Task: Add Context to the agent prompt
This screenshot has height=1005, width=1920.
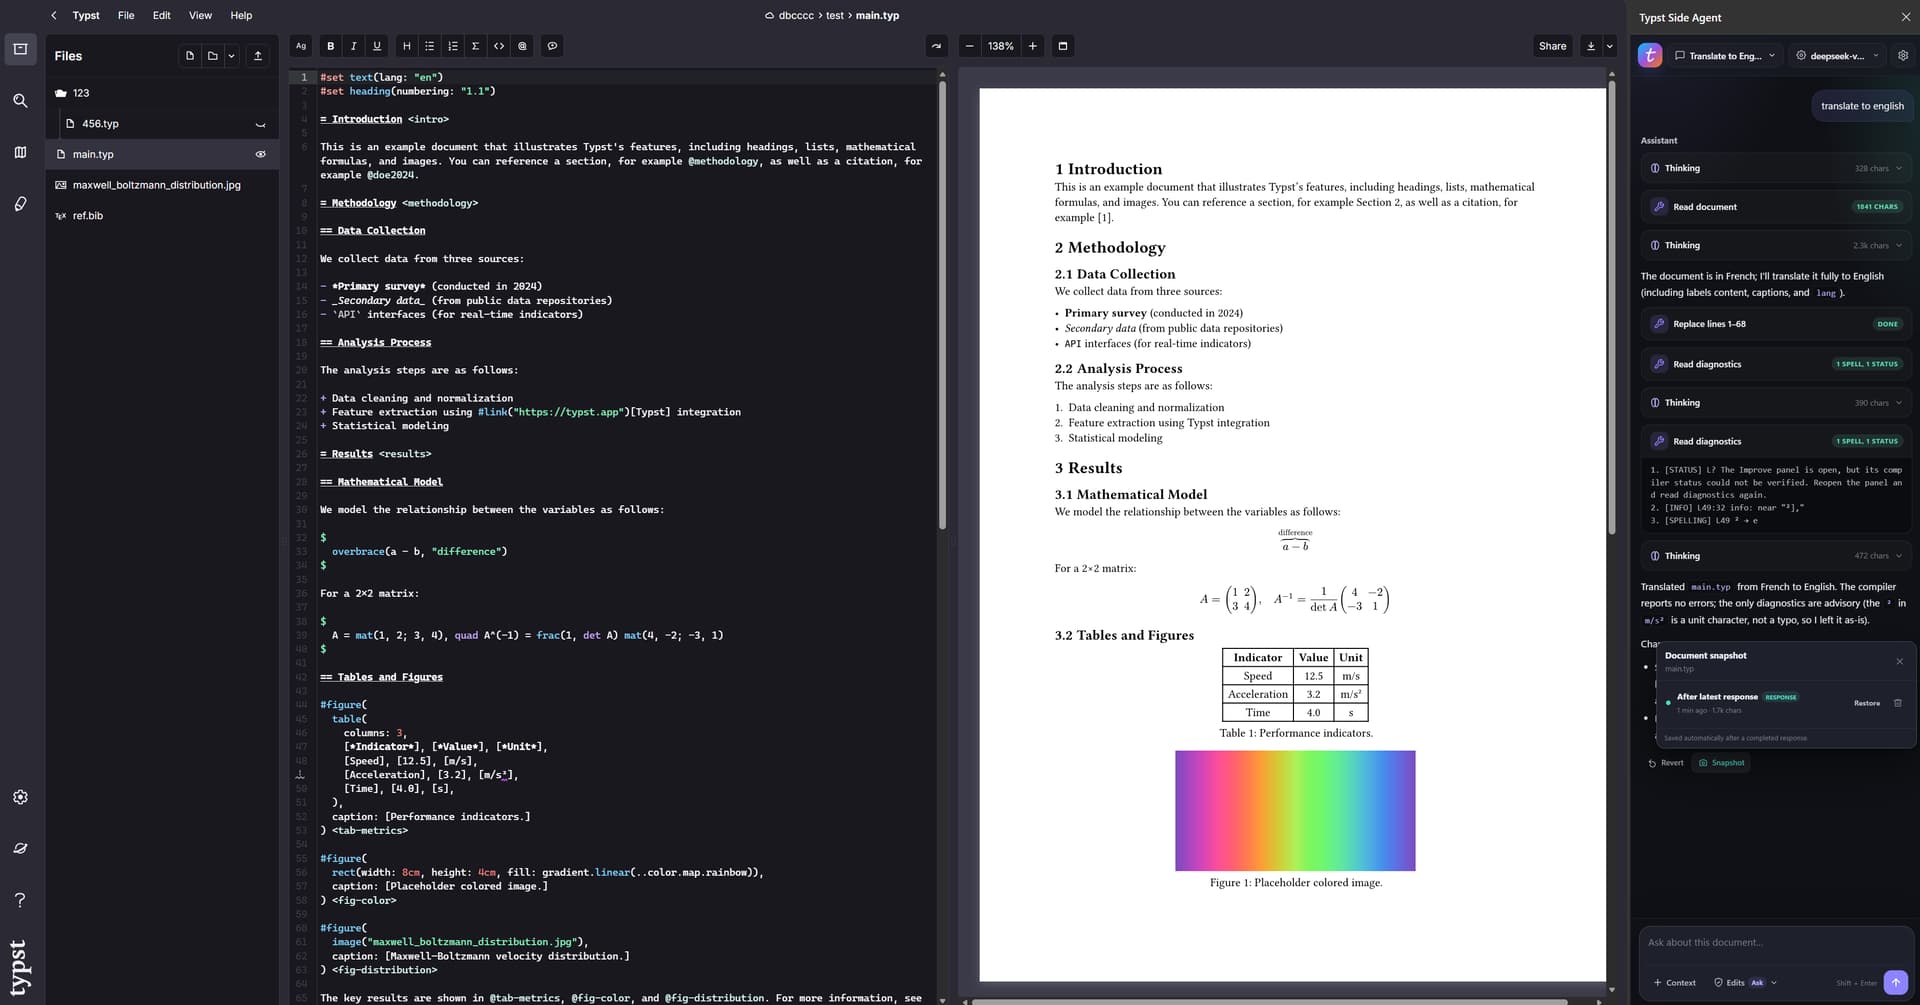Action: tap(1675, 982)
